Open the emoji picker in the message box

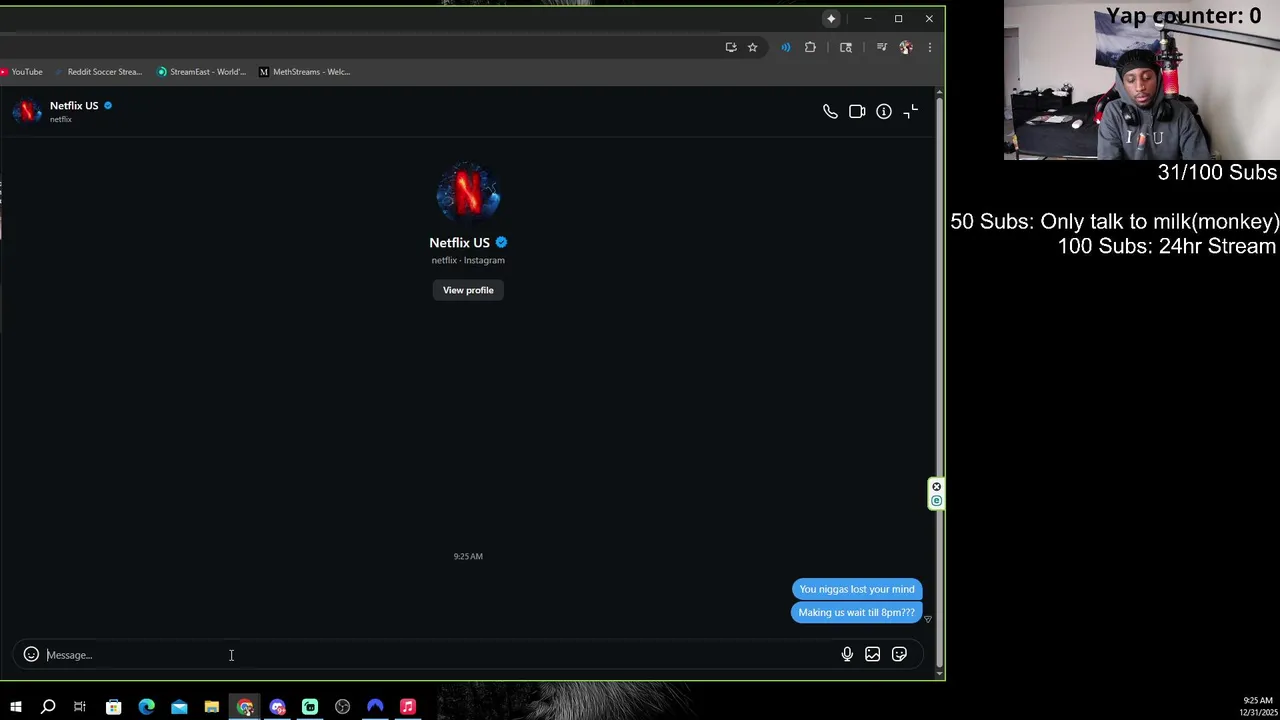31,654
